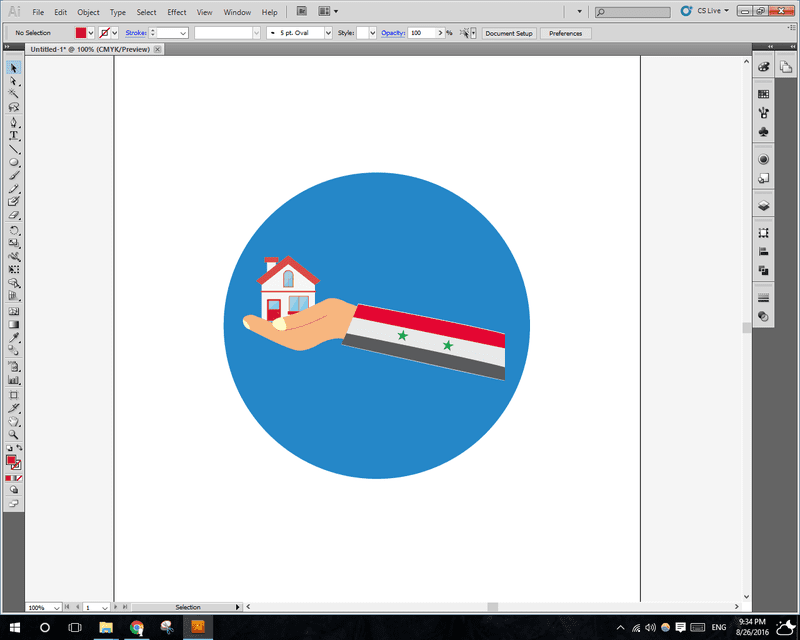Click the red fill swatch in control bar
The height and width of the screenshot is (640, 800).
[81, 33]
